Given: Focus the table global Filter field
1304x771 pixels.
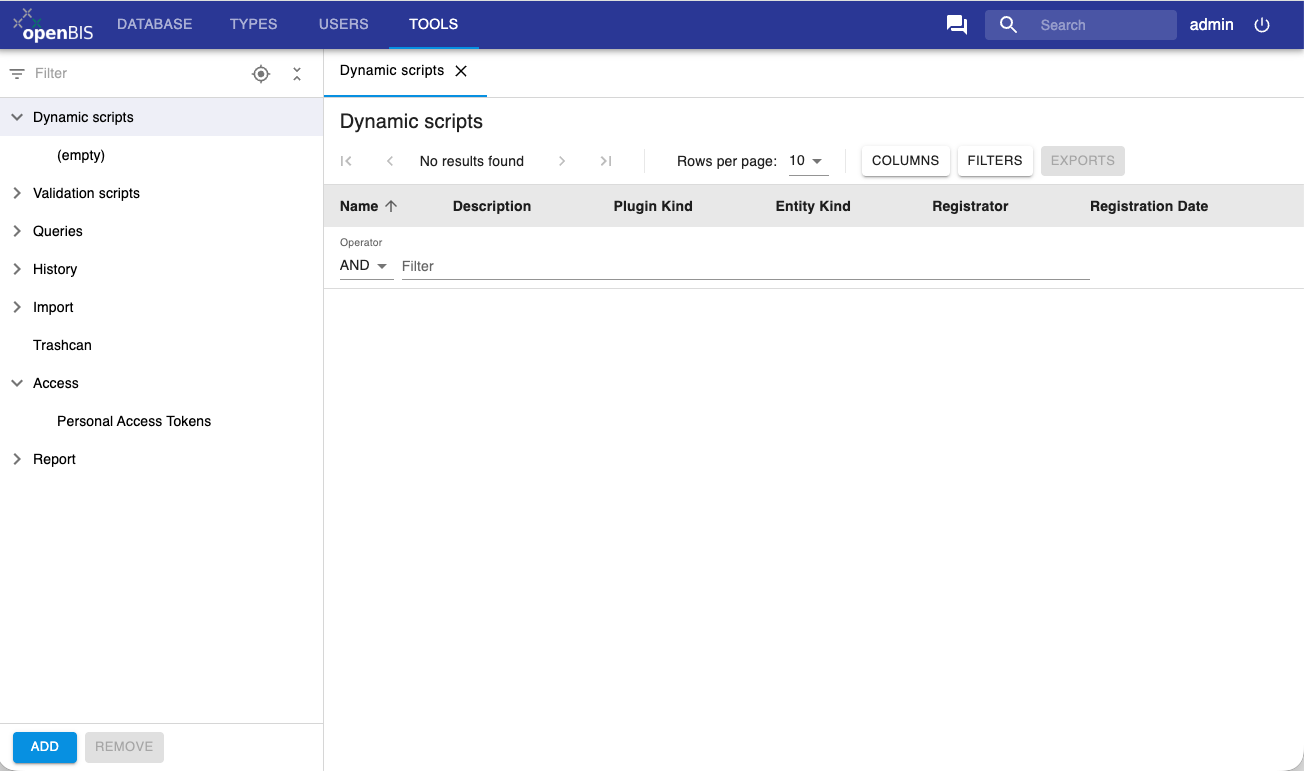Looking at the screenshot, I should [745, 266].
